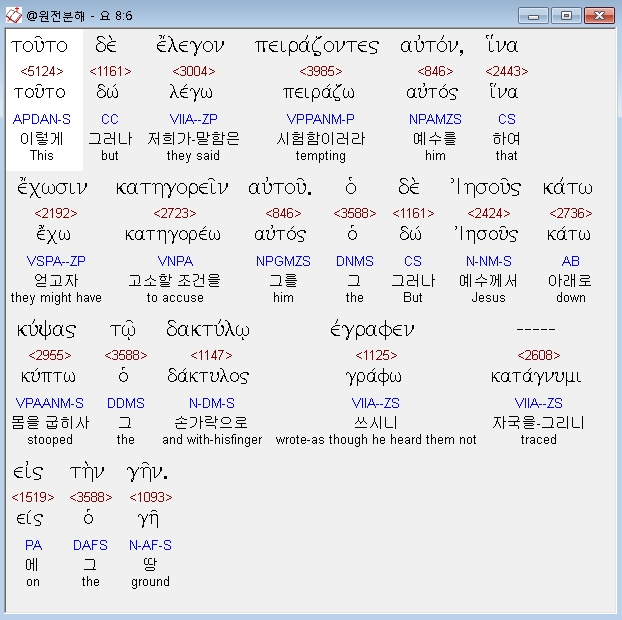Click the English gloss 'tempting'

coord(321,155)
